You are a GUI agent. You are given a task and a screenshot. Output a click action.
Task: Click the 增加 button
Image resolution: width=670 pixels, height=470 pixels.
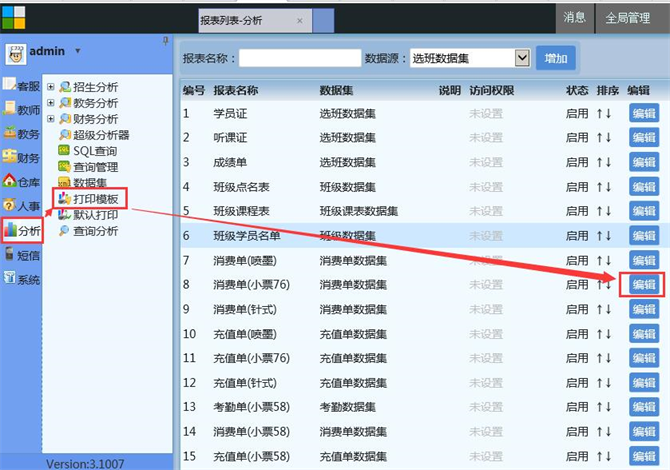pos(555,59)
